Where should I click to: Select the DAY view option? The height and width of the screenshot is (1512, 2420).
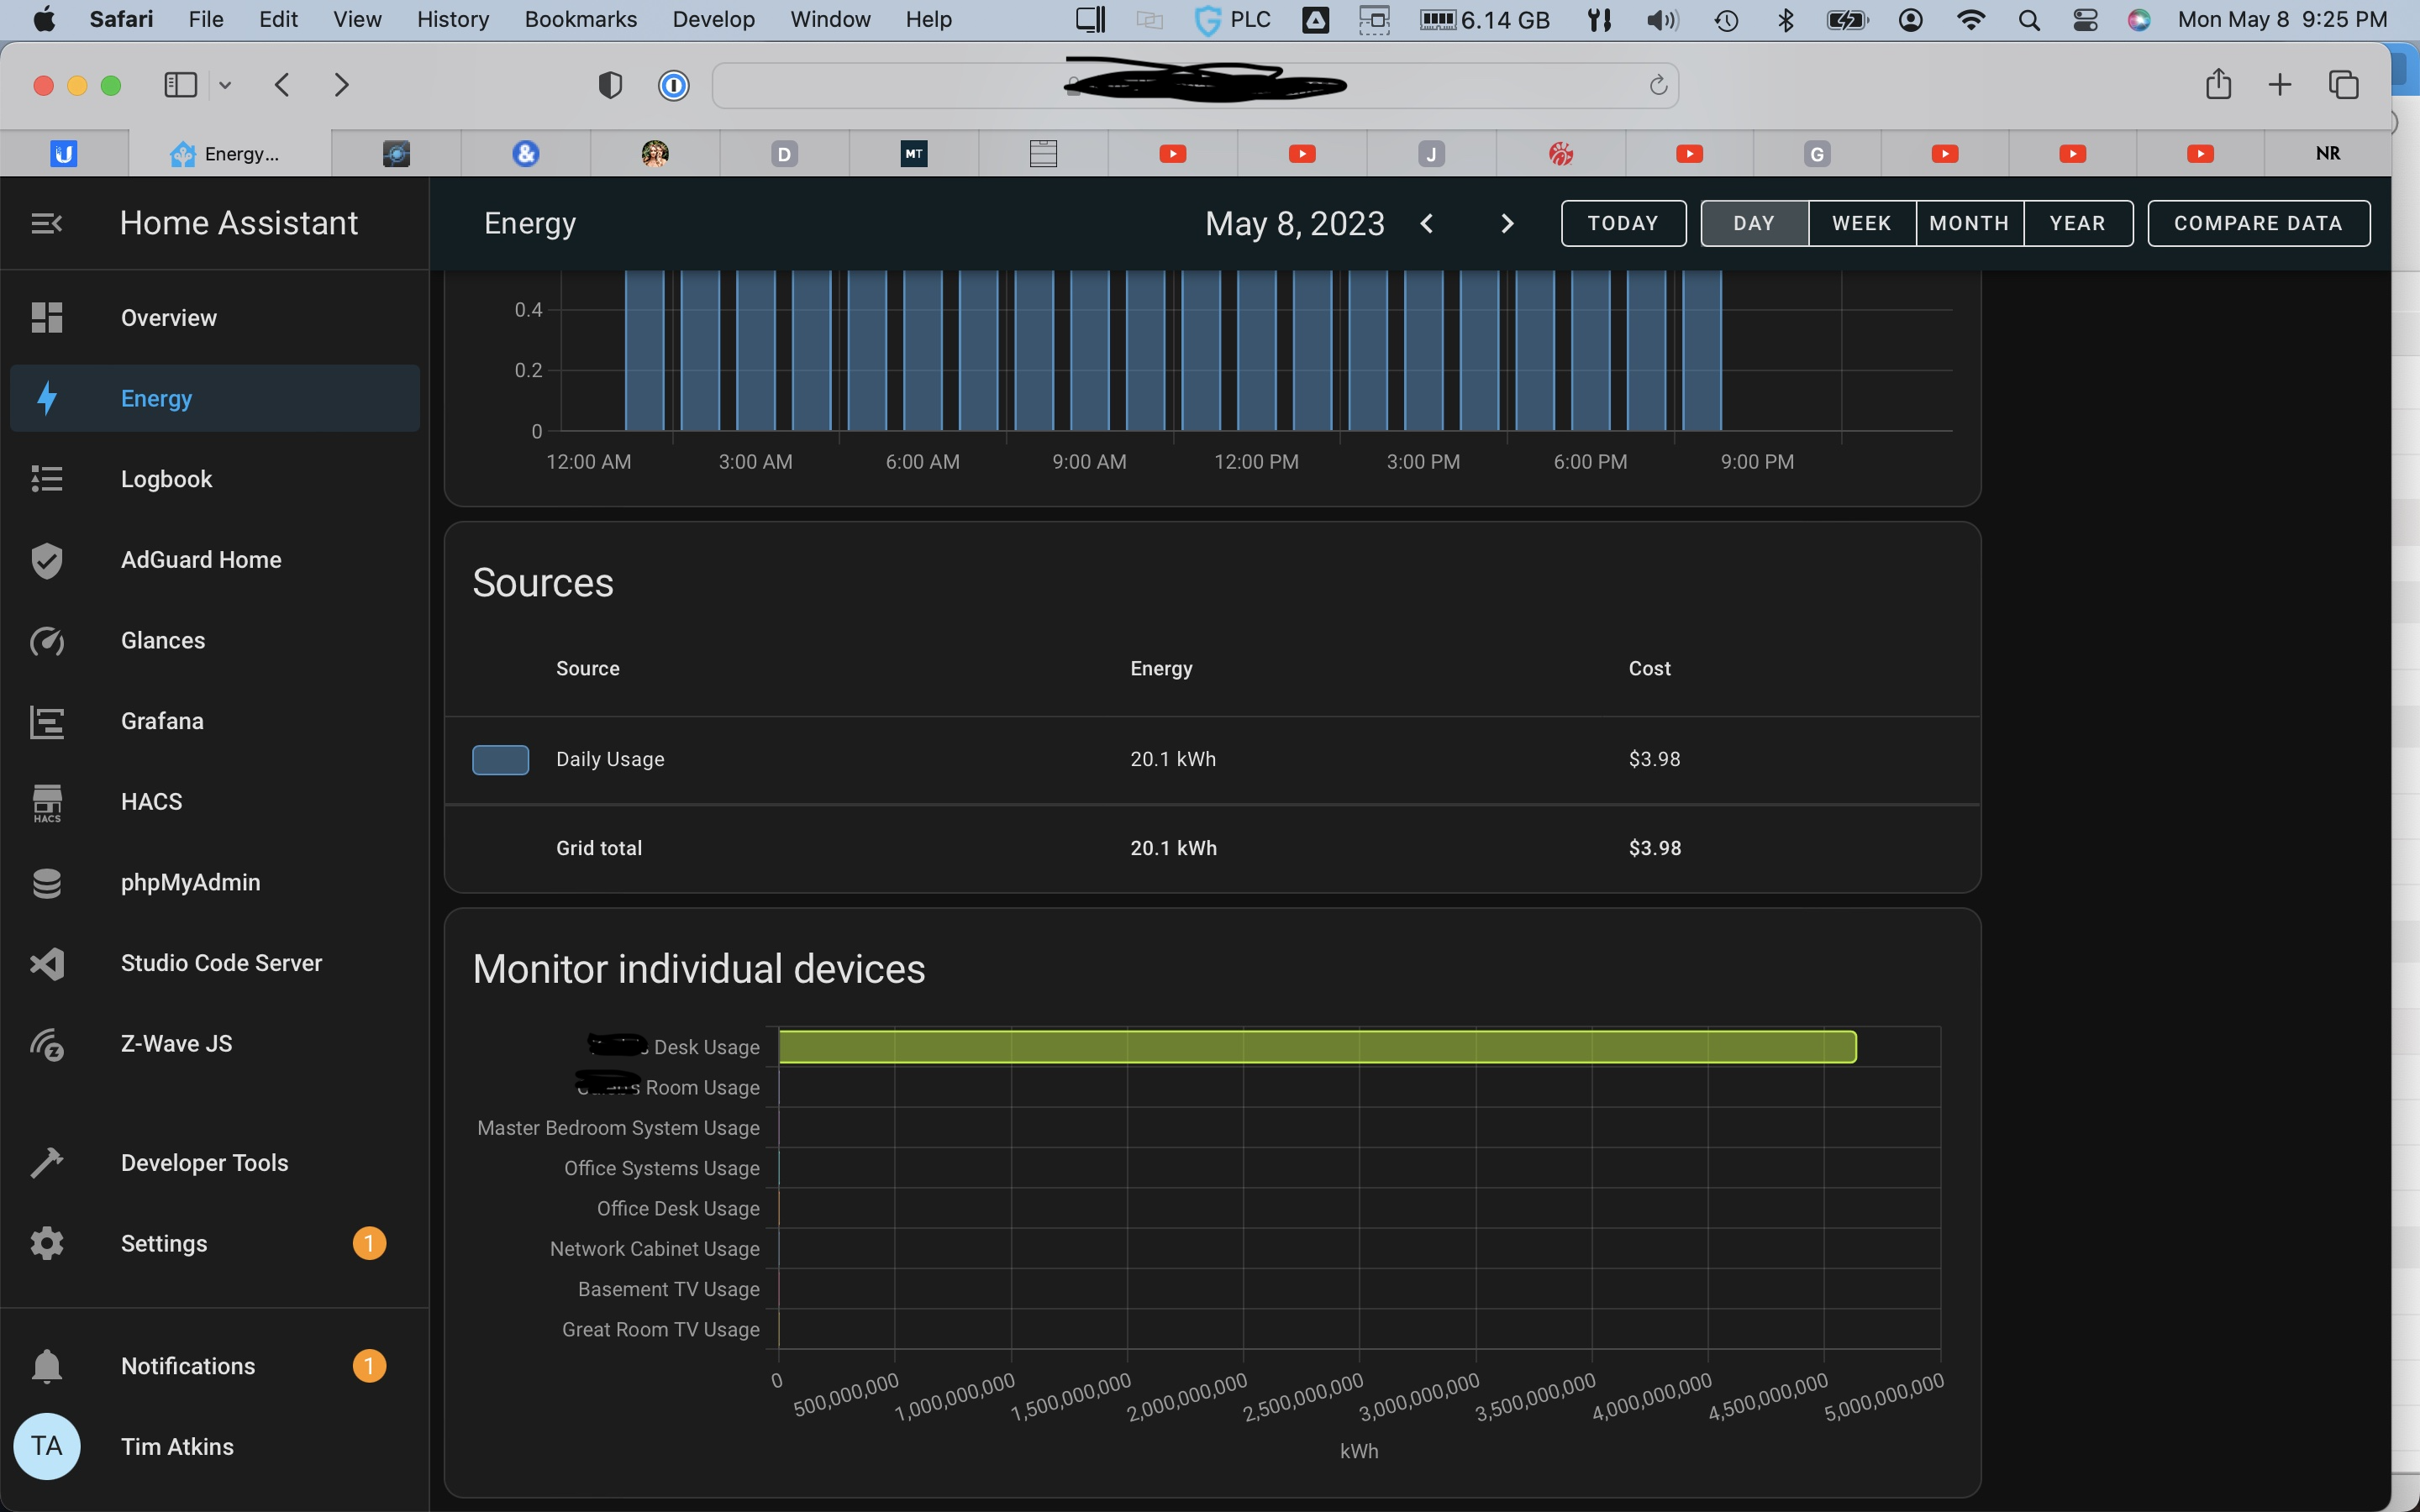(1754, 223)
